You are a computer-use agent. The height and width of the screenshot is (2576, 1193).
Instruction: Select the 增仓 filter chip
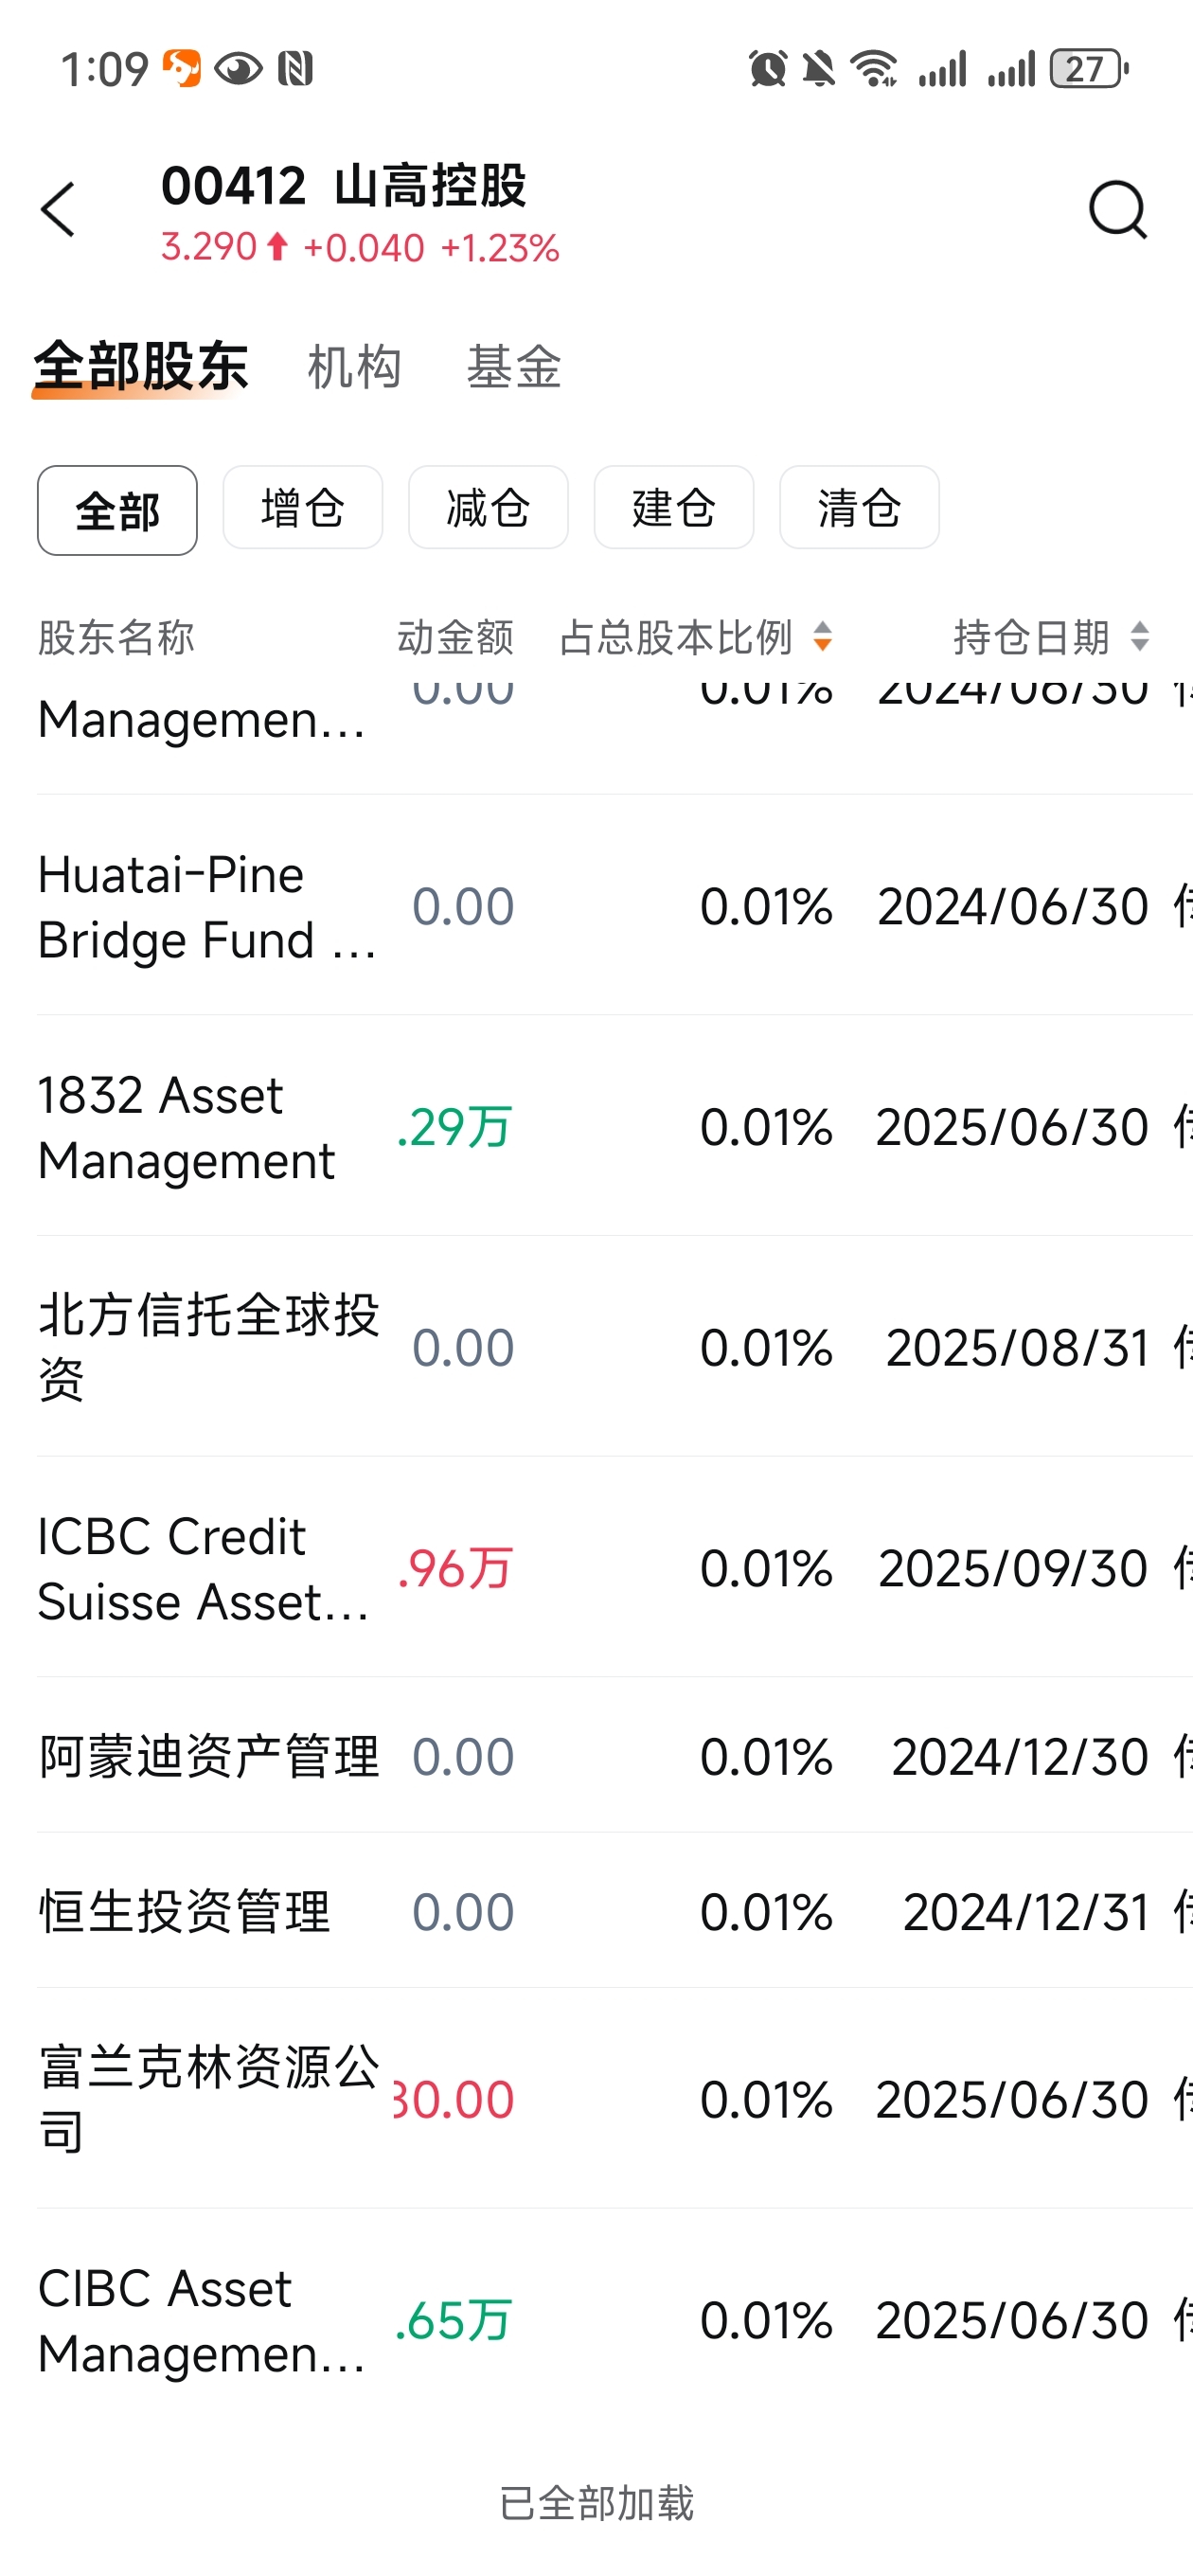(x=302, y=508)
